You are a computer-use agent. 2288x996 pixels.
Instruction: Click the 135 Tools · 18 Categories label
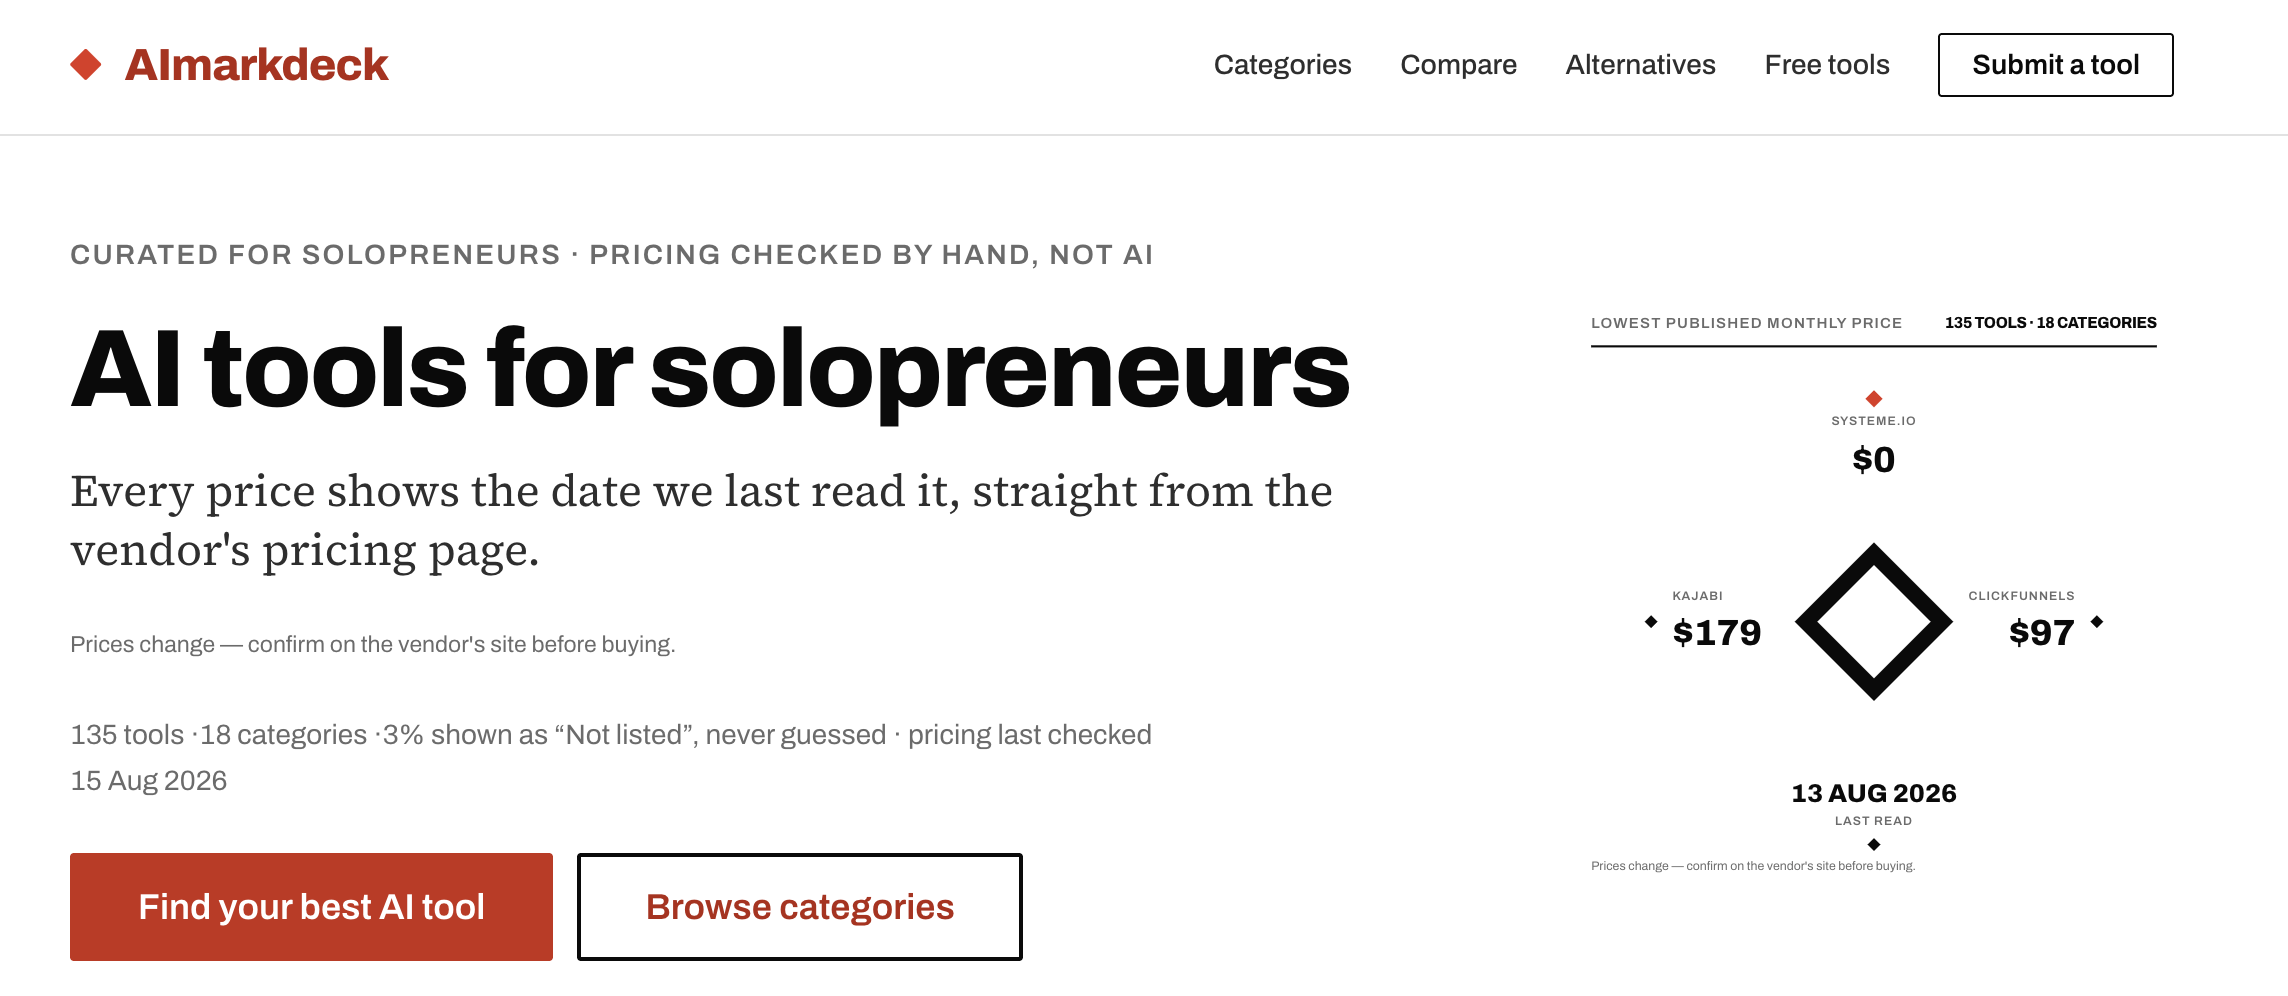click(x=2050, y=323)
